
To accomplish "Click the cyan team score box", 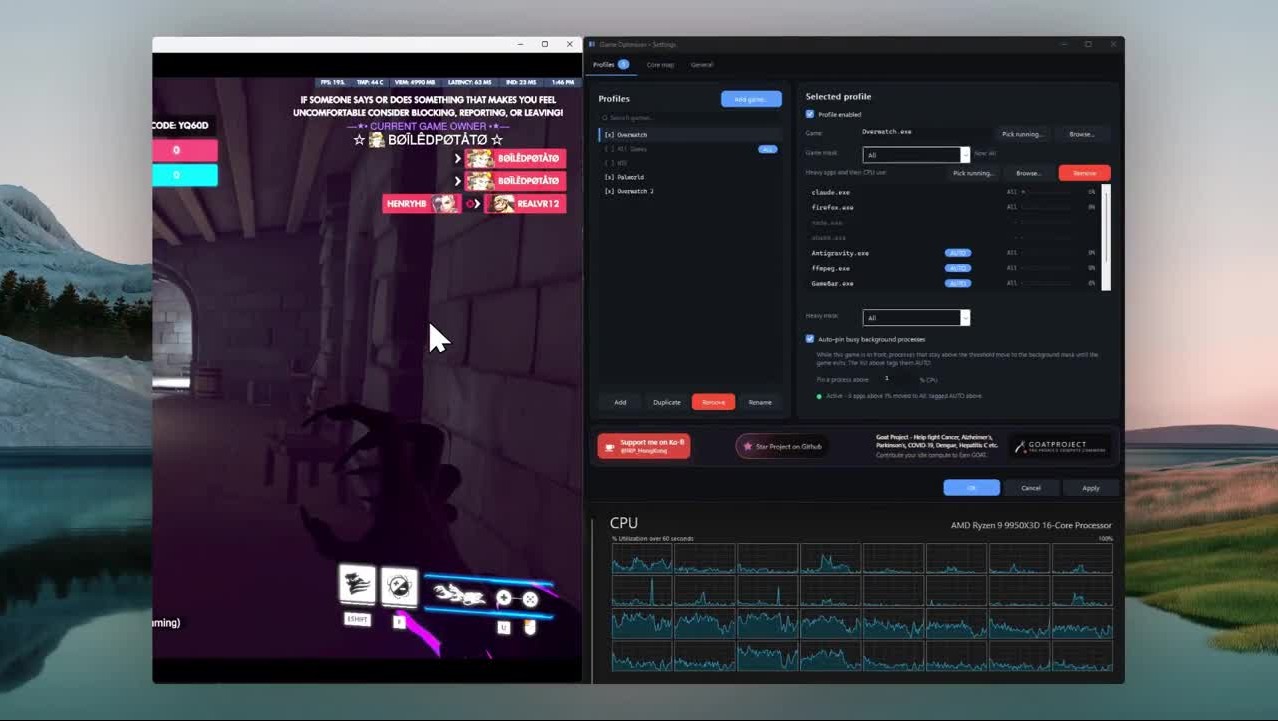I will pyautogui.click(x=185, y=175).
